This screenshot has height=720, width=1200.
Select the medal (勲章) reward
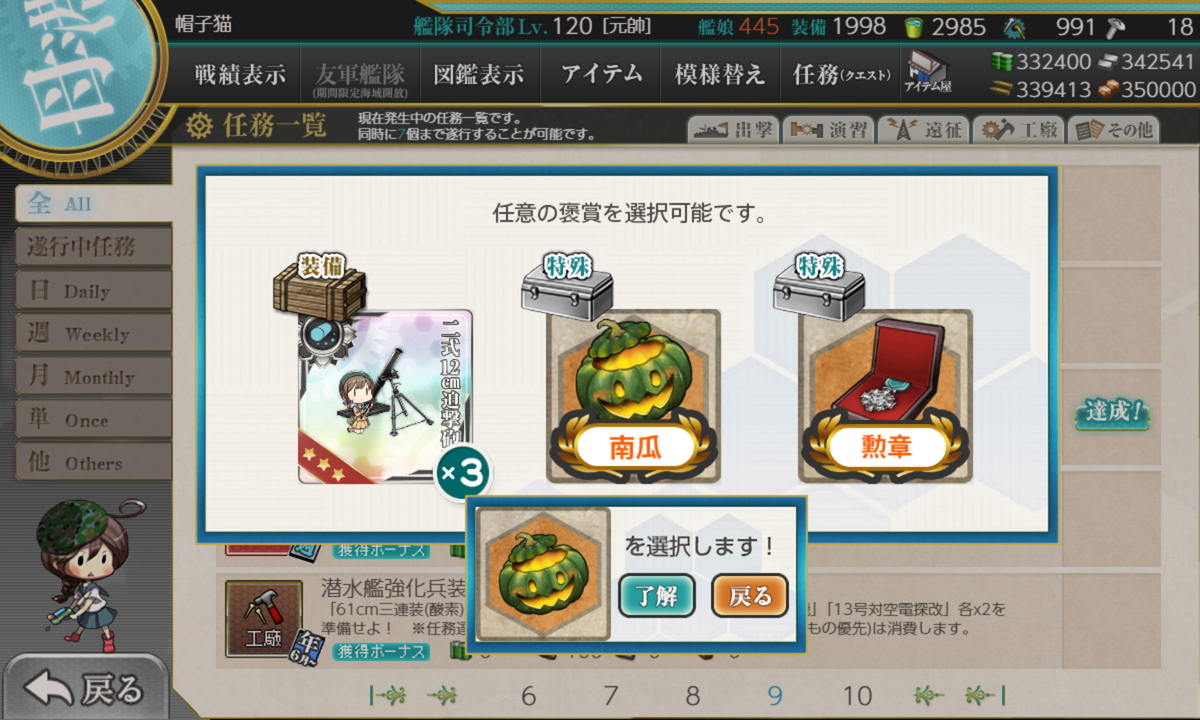point(885,396)
